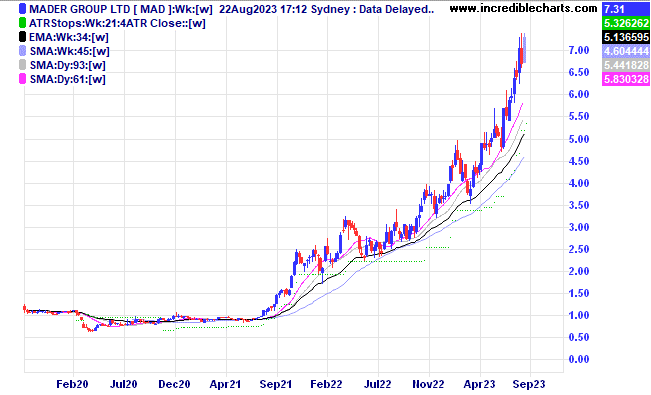651x395 pixels.
Task: Click the 5.50 price axis label
Action: coord(579,117)
